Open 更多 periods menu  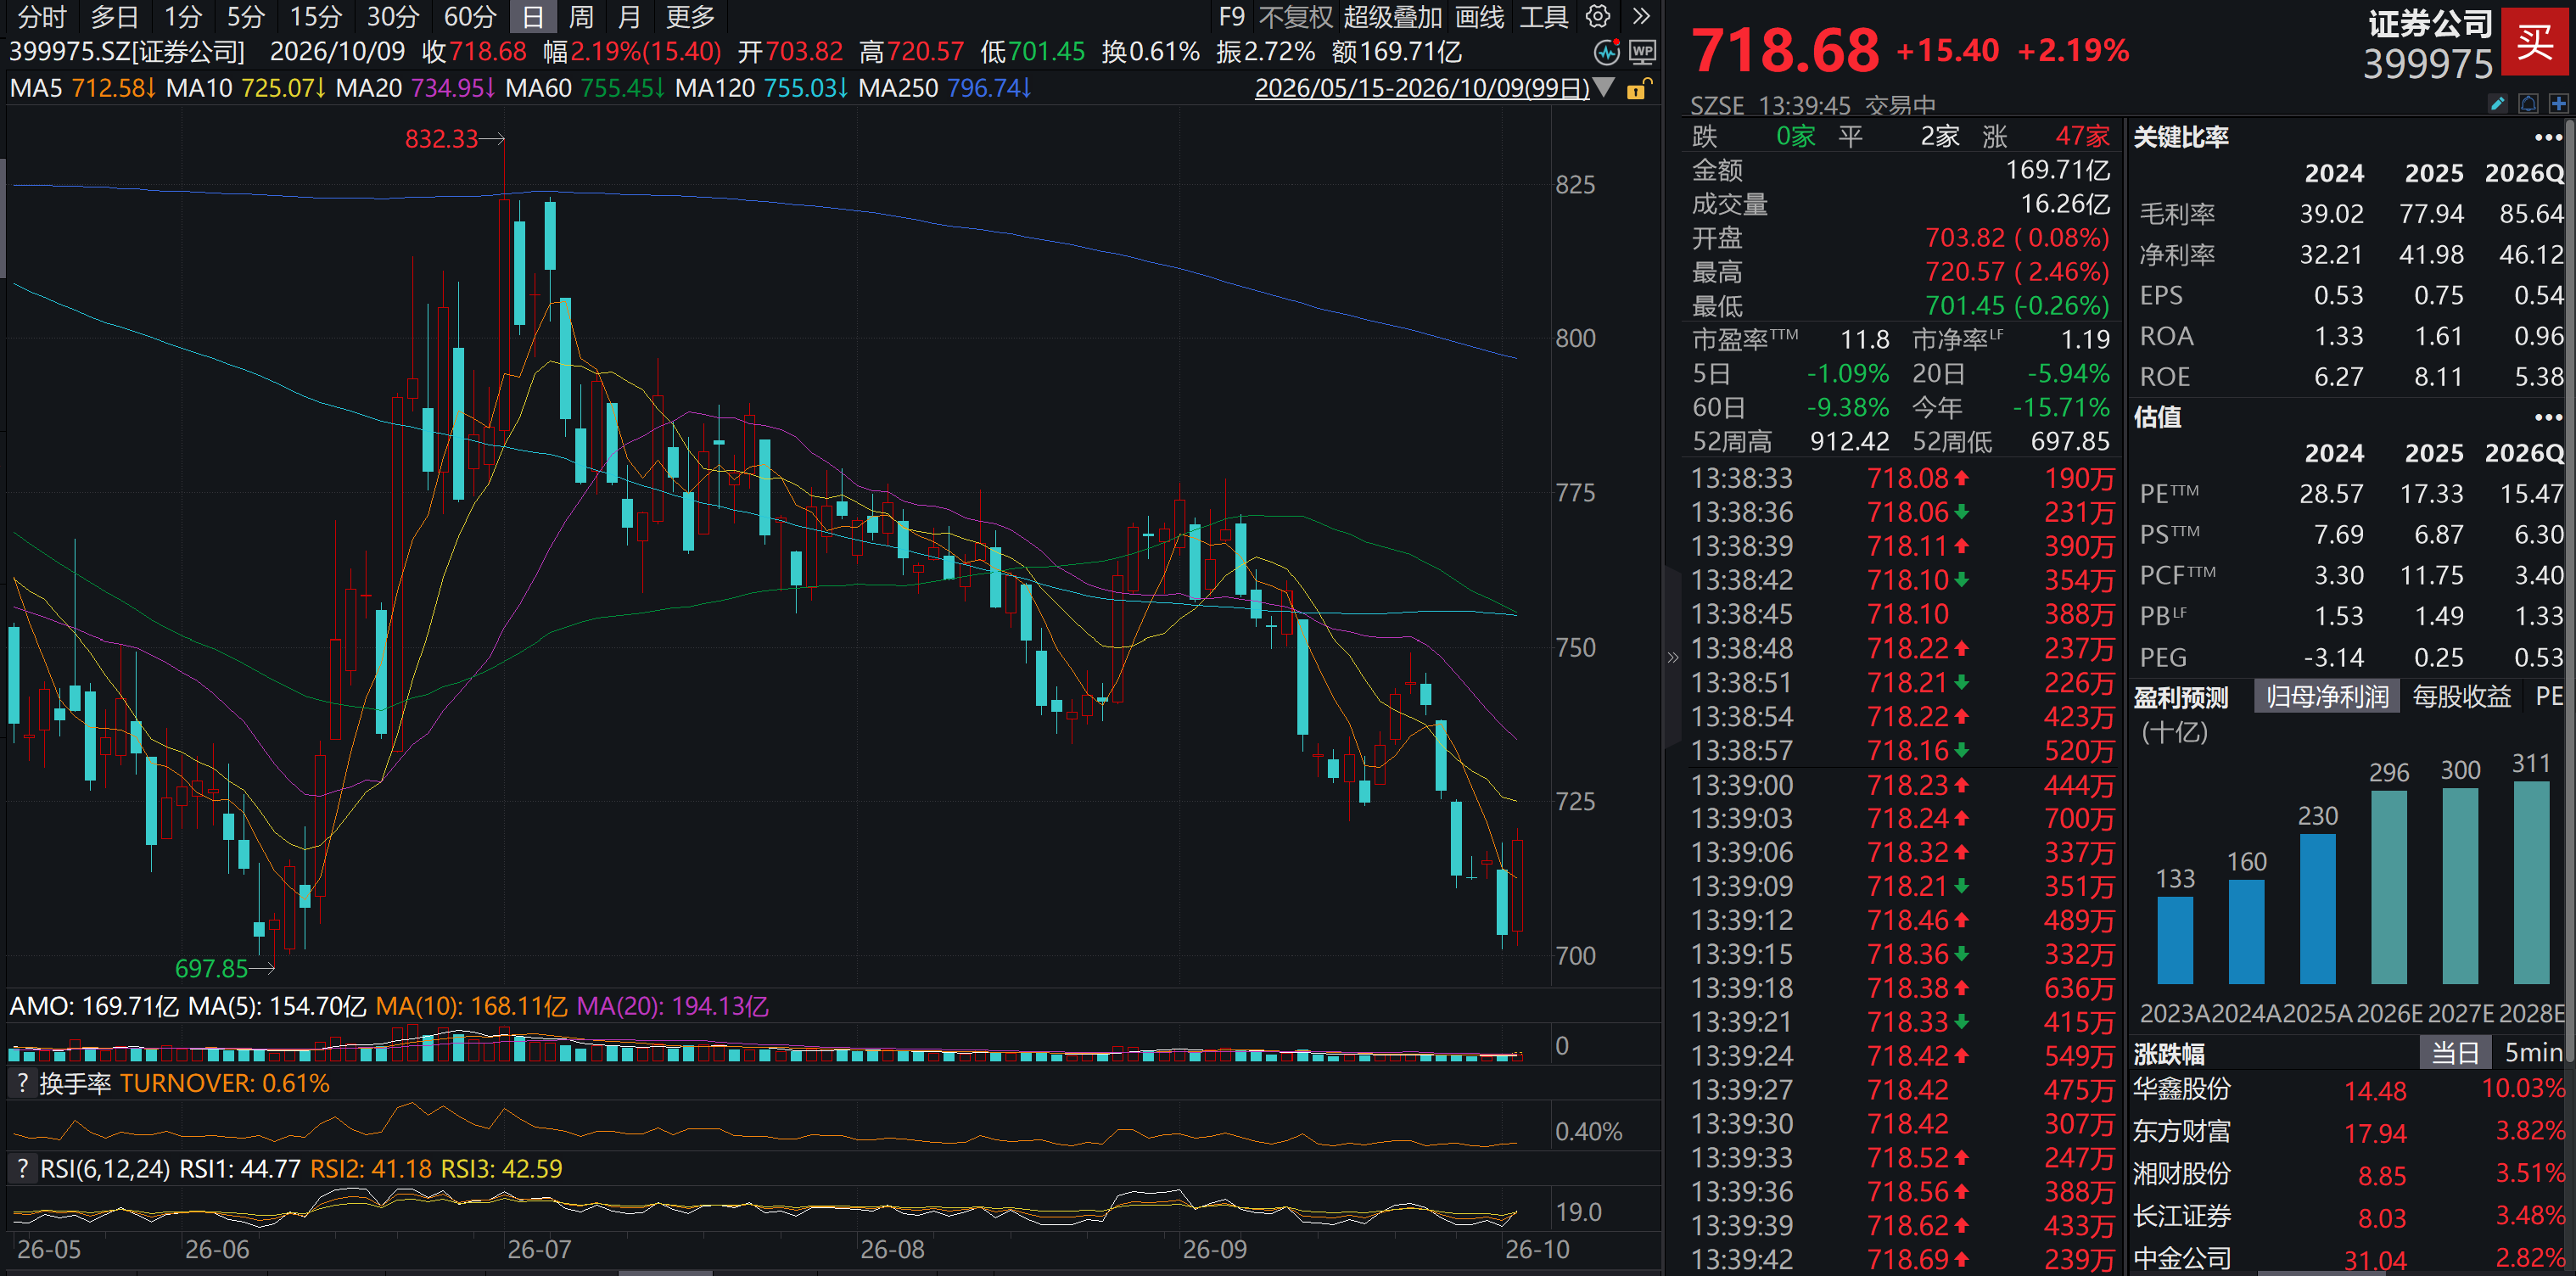tap(690, 17)
